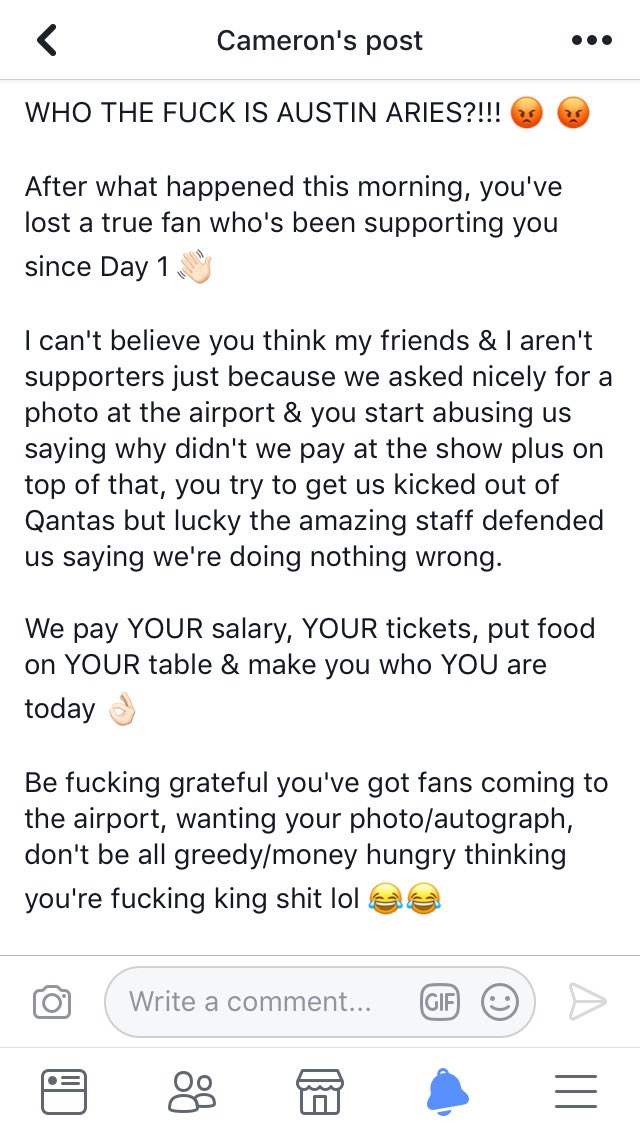Click the "Cameron's post" header title

point(320,41)
